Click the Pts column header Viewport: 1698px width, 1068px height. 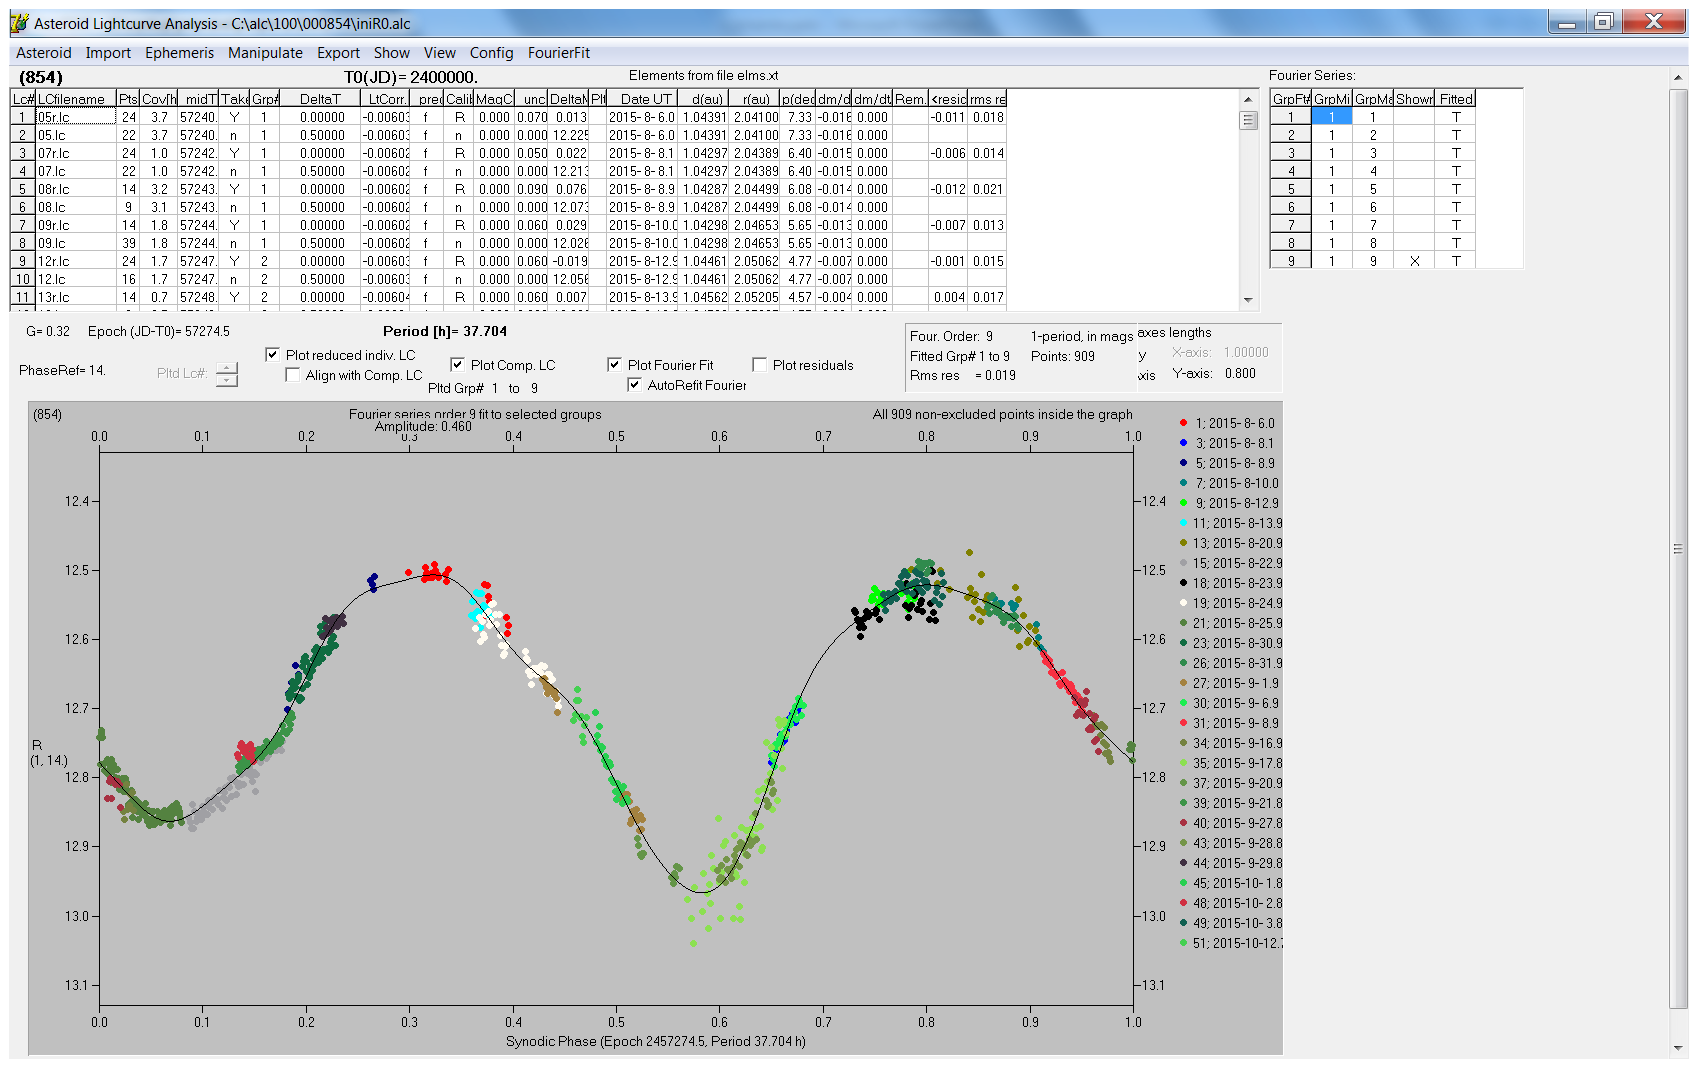point(128,99)
